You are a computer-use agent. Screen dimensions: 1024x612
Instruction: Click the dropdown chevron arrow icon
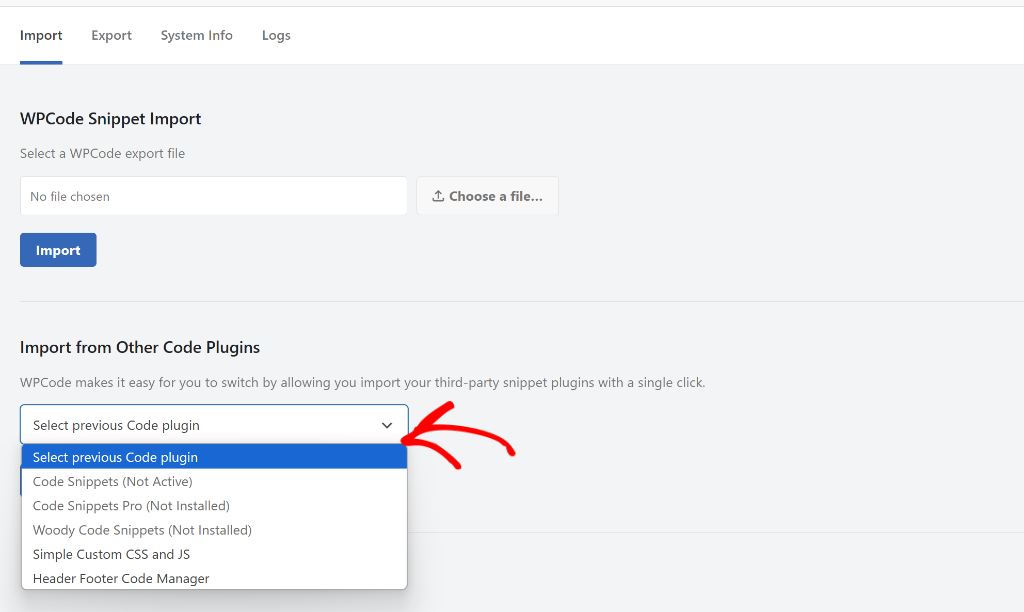(387, 425)
